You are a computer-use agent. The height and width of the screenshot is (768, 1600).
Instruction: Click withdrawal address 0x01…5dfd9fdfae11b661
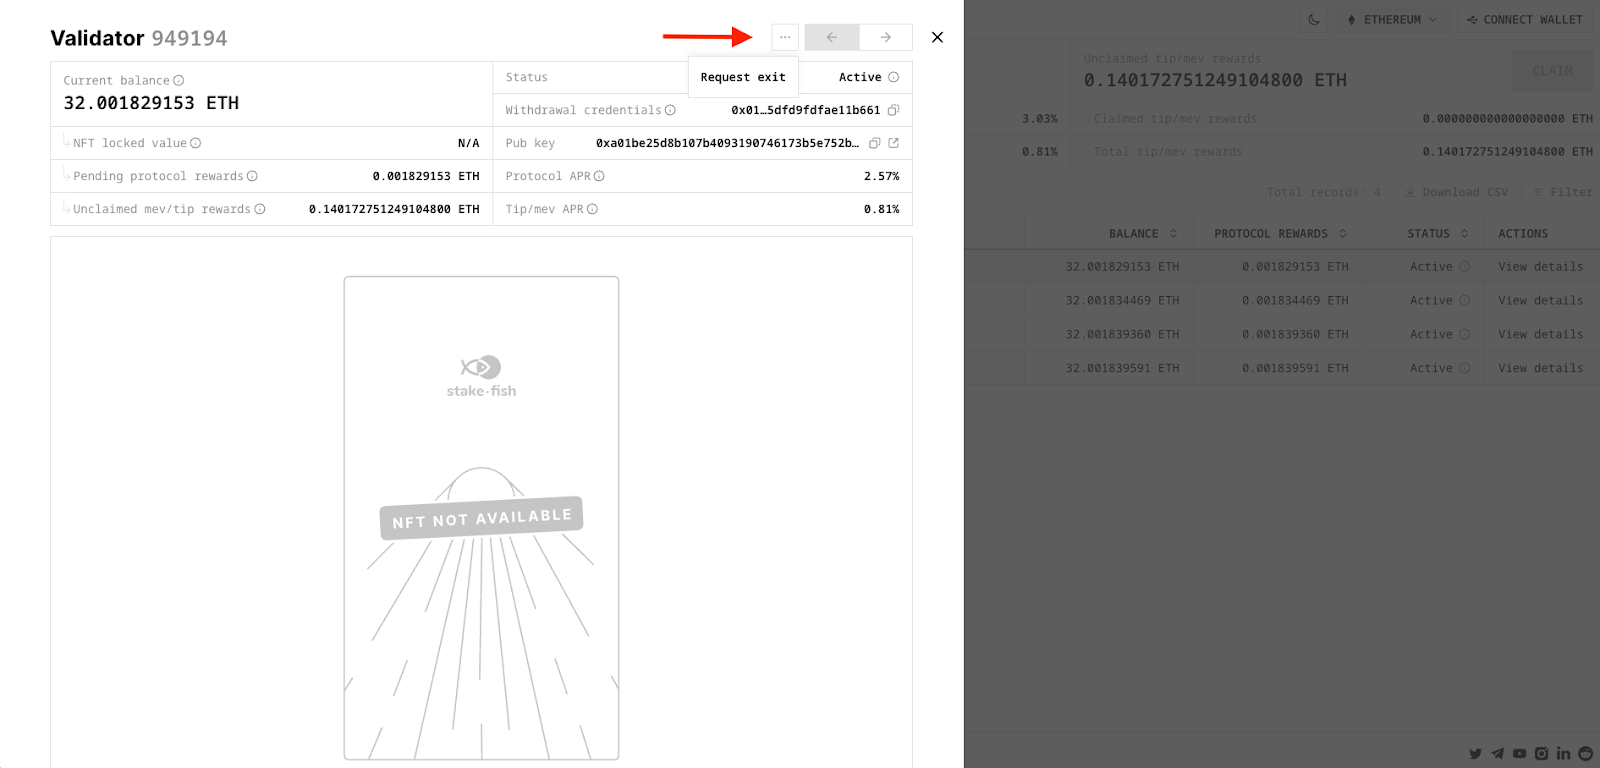pyautogui.click(x=806, y=110)
